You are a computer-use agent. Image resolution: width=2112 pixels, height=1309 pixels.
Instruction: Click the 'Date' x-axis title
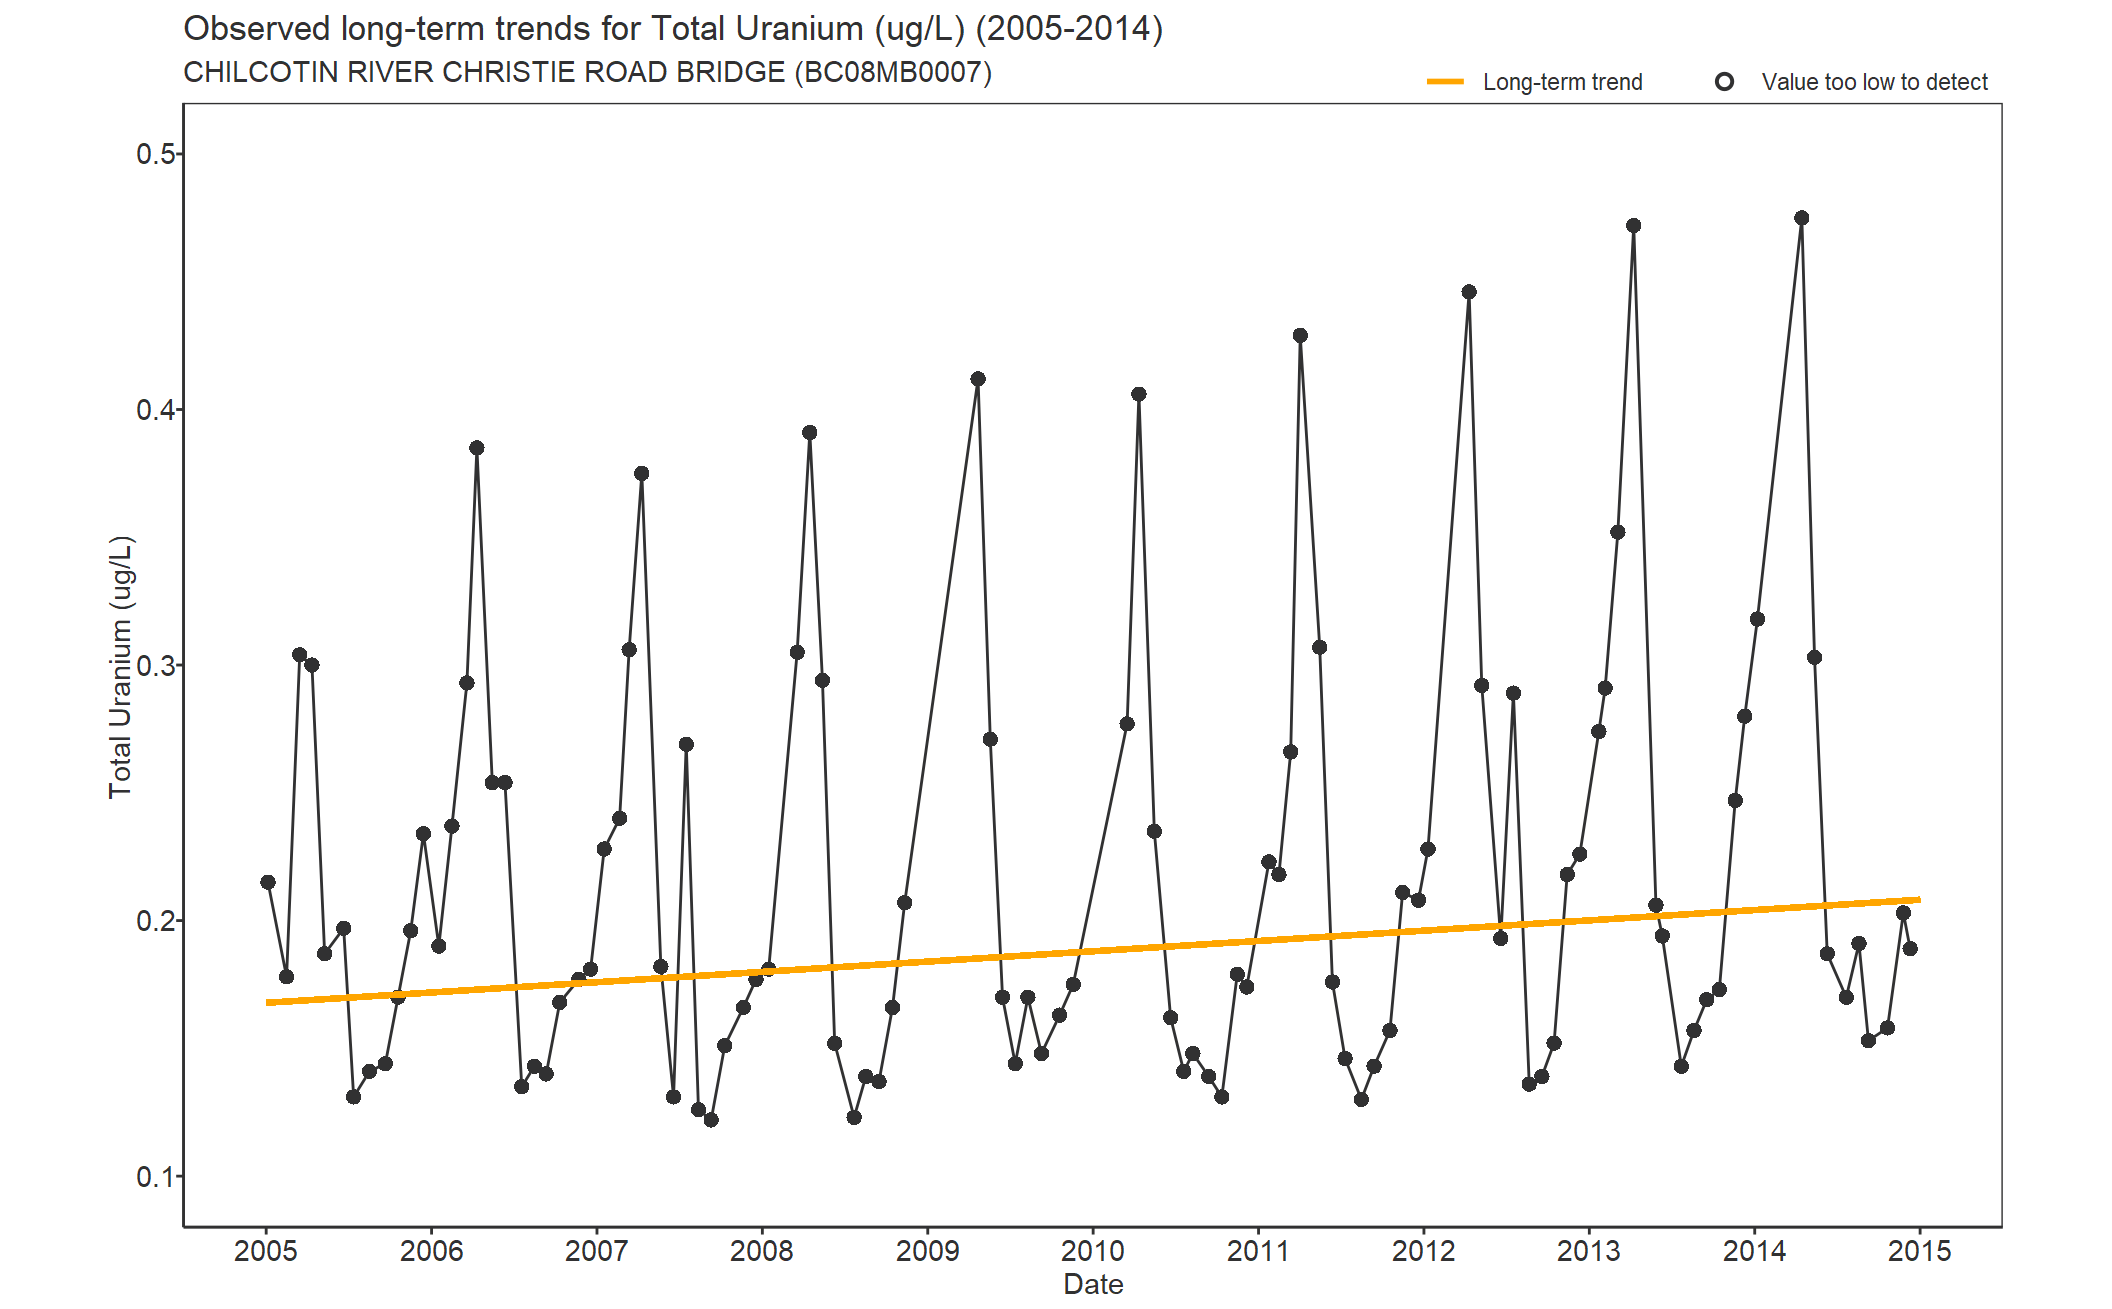click(x=1093, y=1285)
